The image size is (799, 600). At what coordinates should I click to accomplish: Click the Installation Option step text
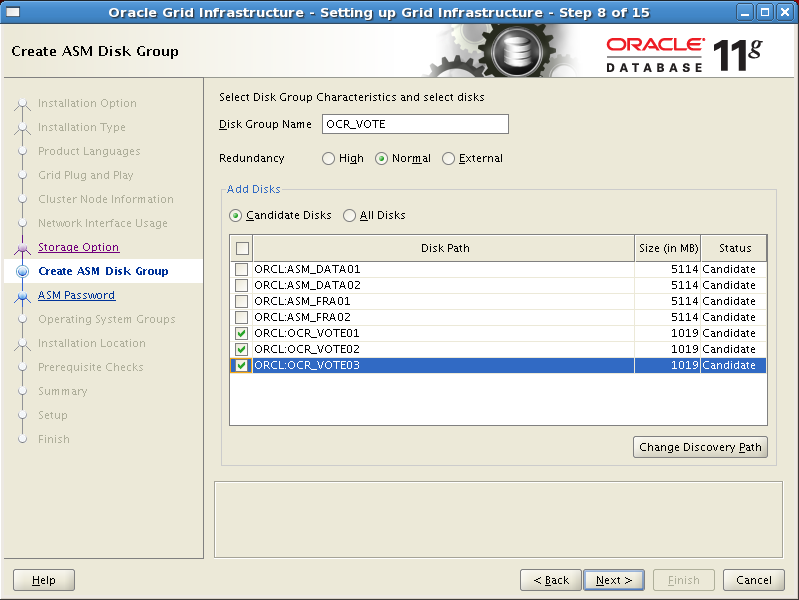(87, 103)
